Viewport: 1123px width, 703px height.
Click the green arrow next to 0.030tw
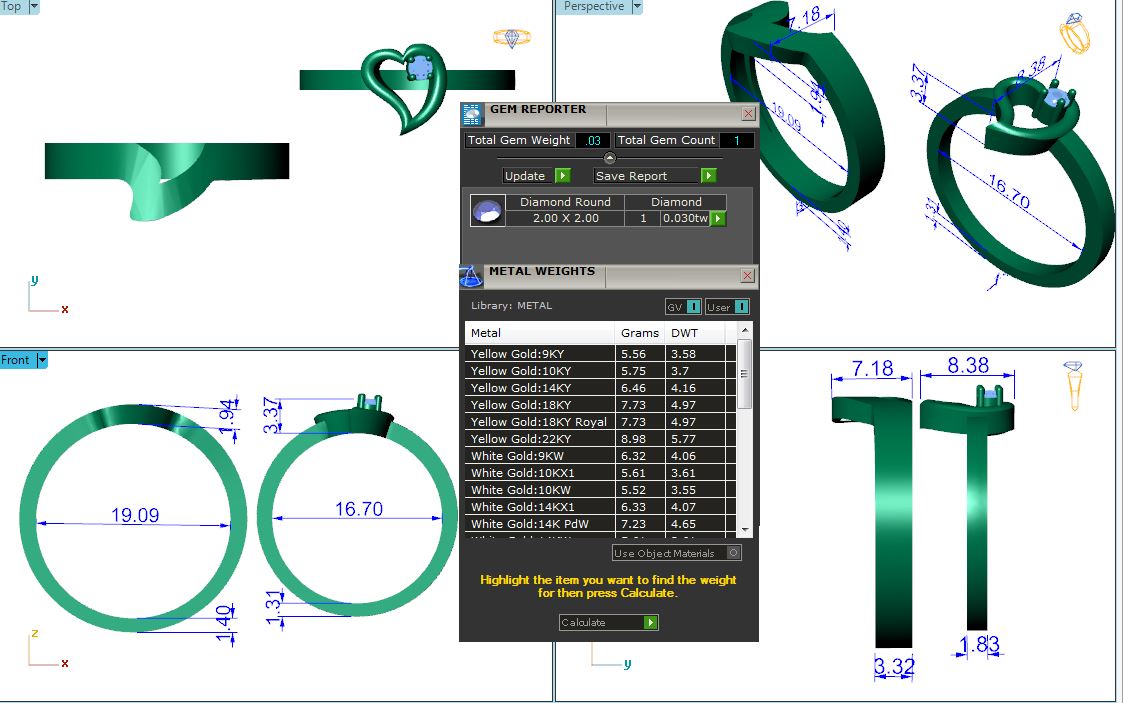pyautogui.click(x=717, y=218)
